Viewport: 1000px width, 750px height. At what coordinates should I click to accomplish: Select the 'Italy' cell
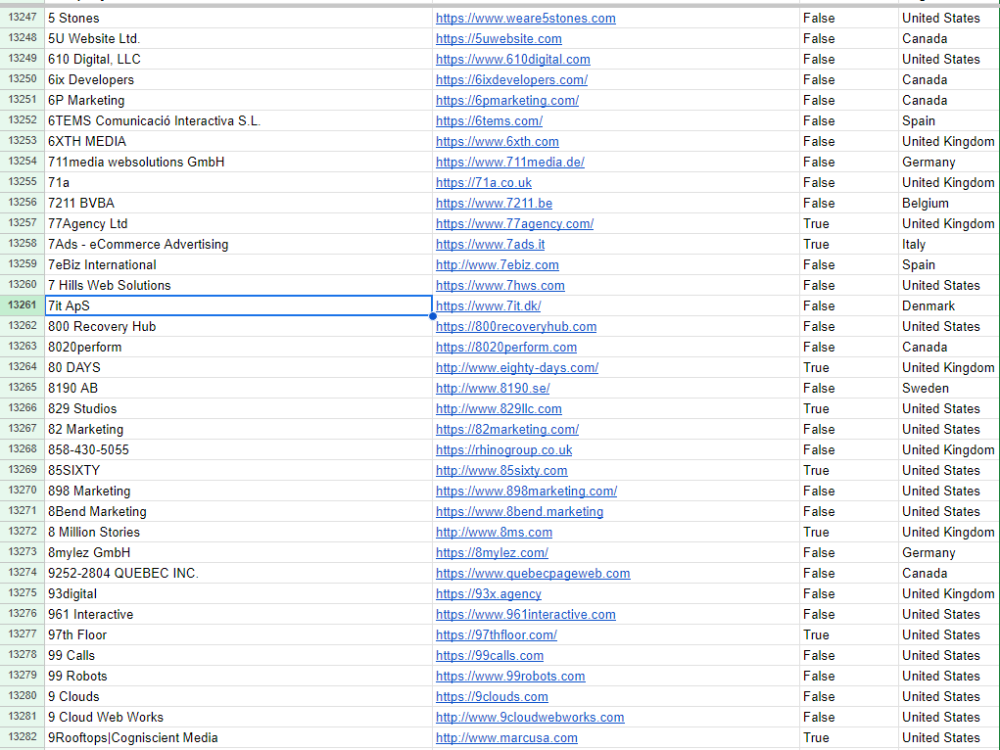point(949,244)
